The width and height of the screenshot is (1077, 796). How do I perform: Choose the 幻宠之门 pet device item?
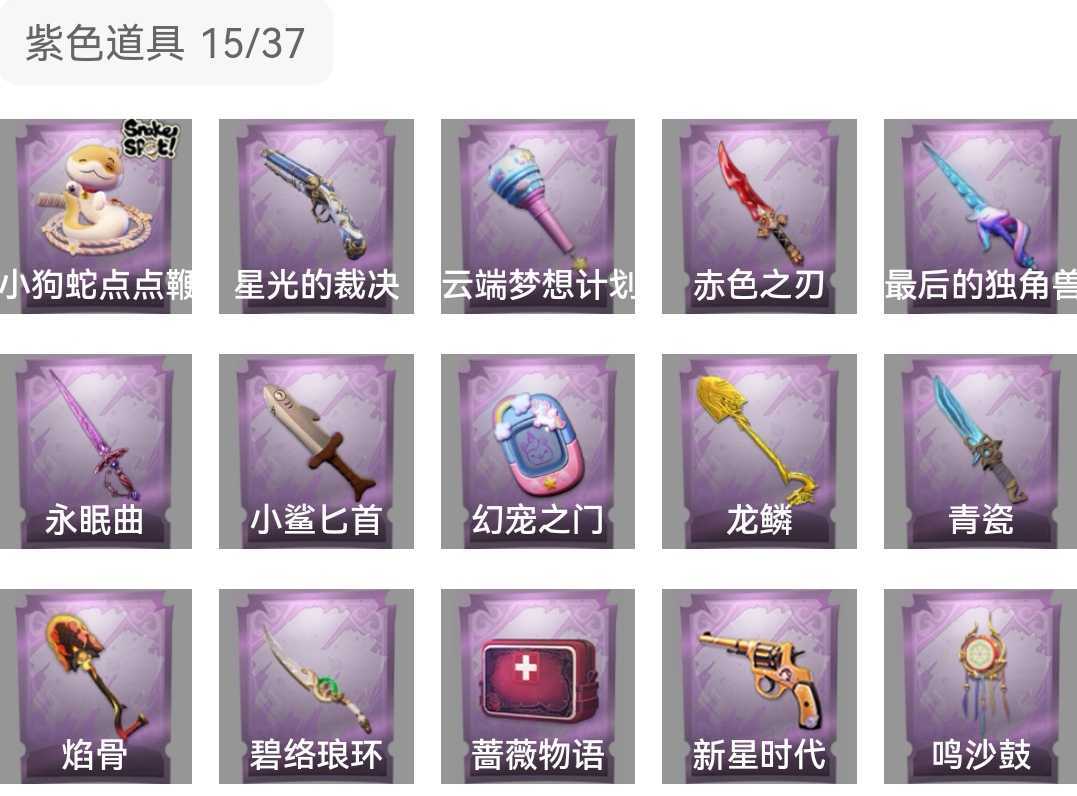click(538, 451)
